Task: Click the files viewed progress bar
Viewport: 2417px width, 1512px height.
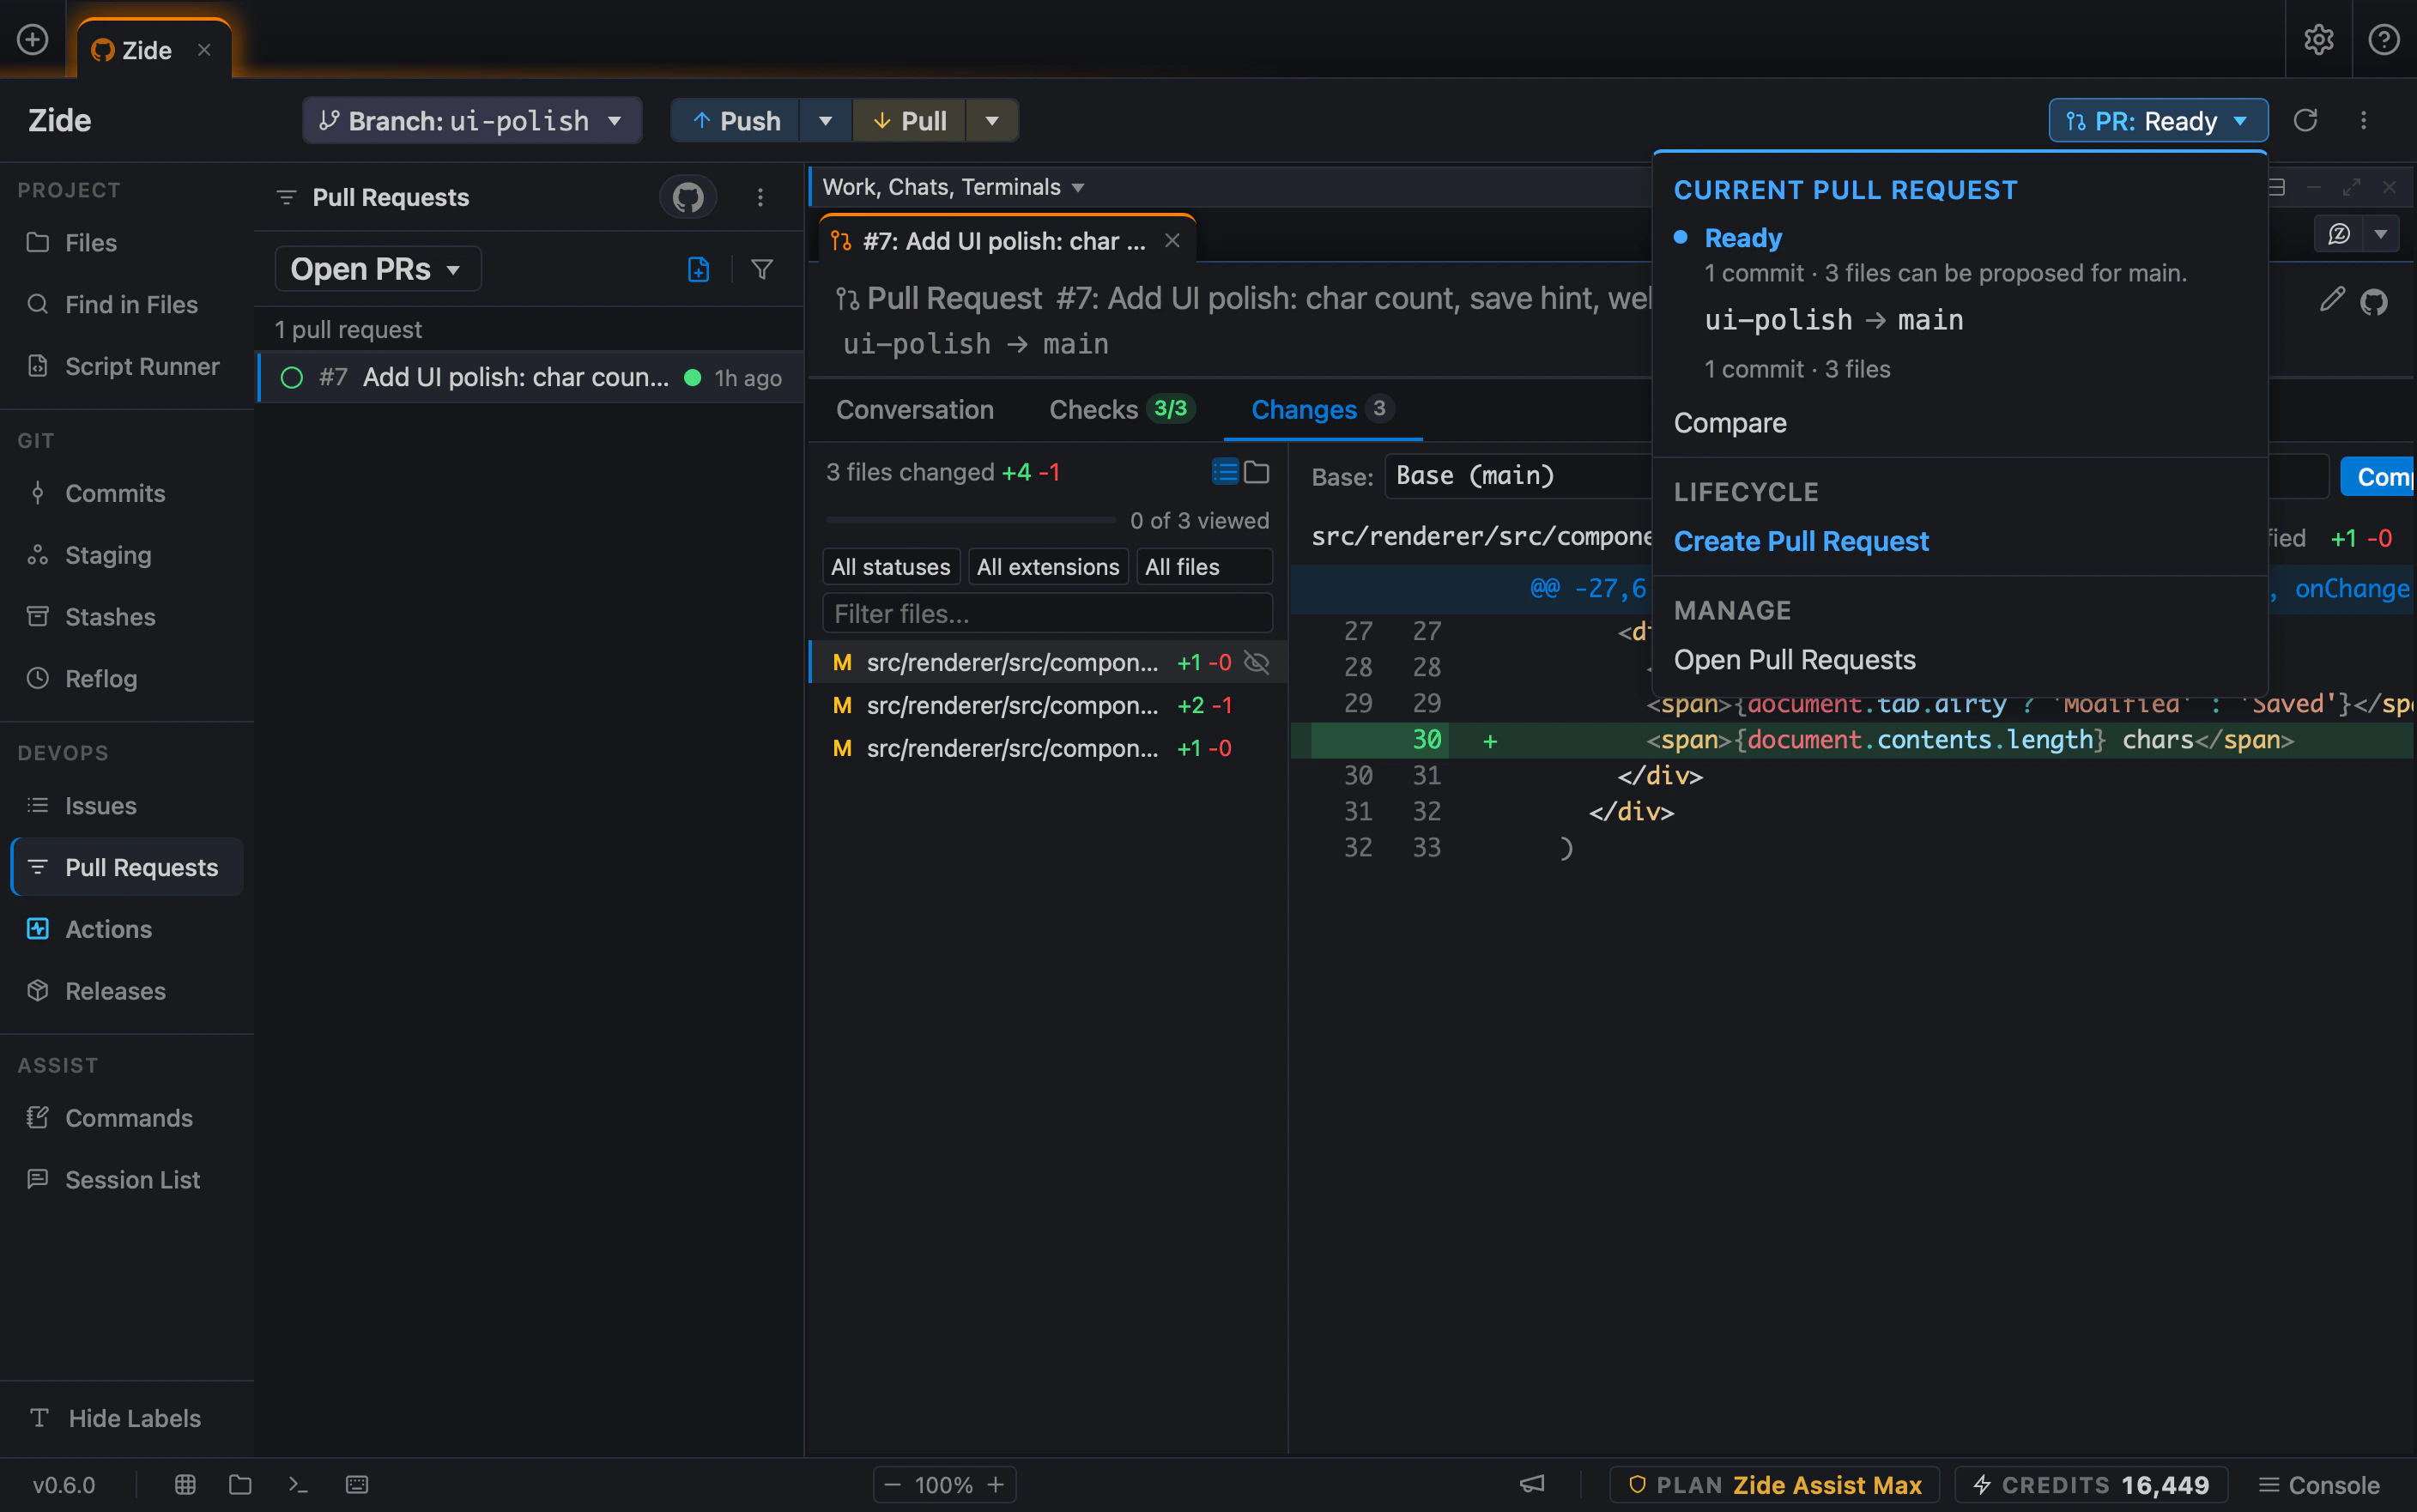Action: 970,520
